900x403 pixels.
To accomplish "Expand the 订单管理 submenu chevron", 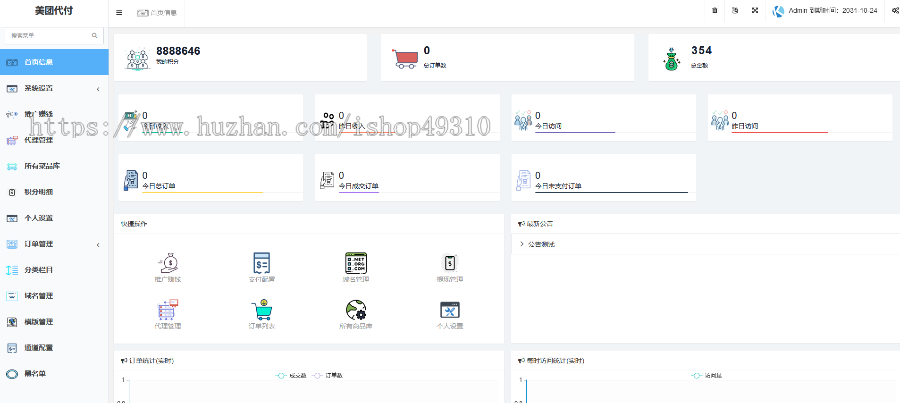I will 98,245.
